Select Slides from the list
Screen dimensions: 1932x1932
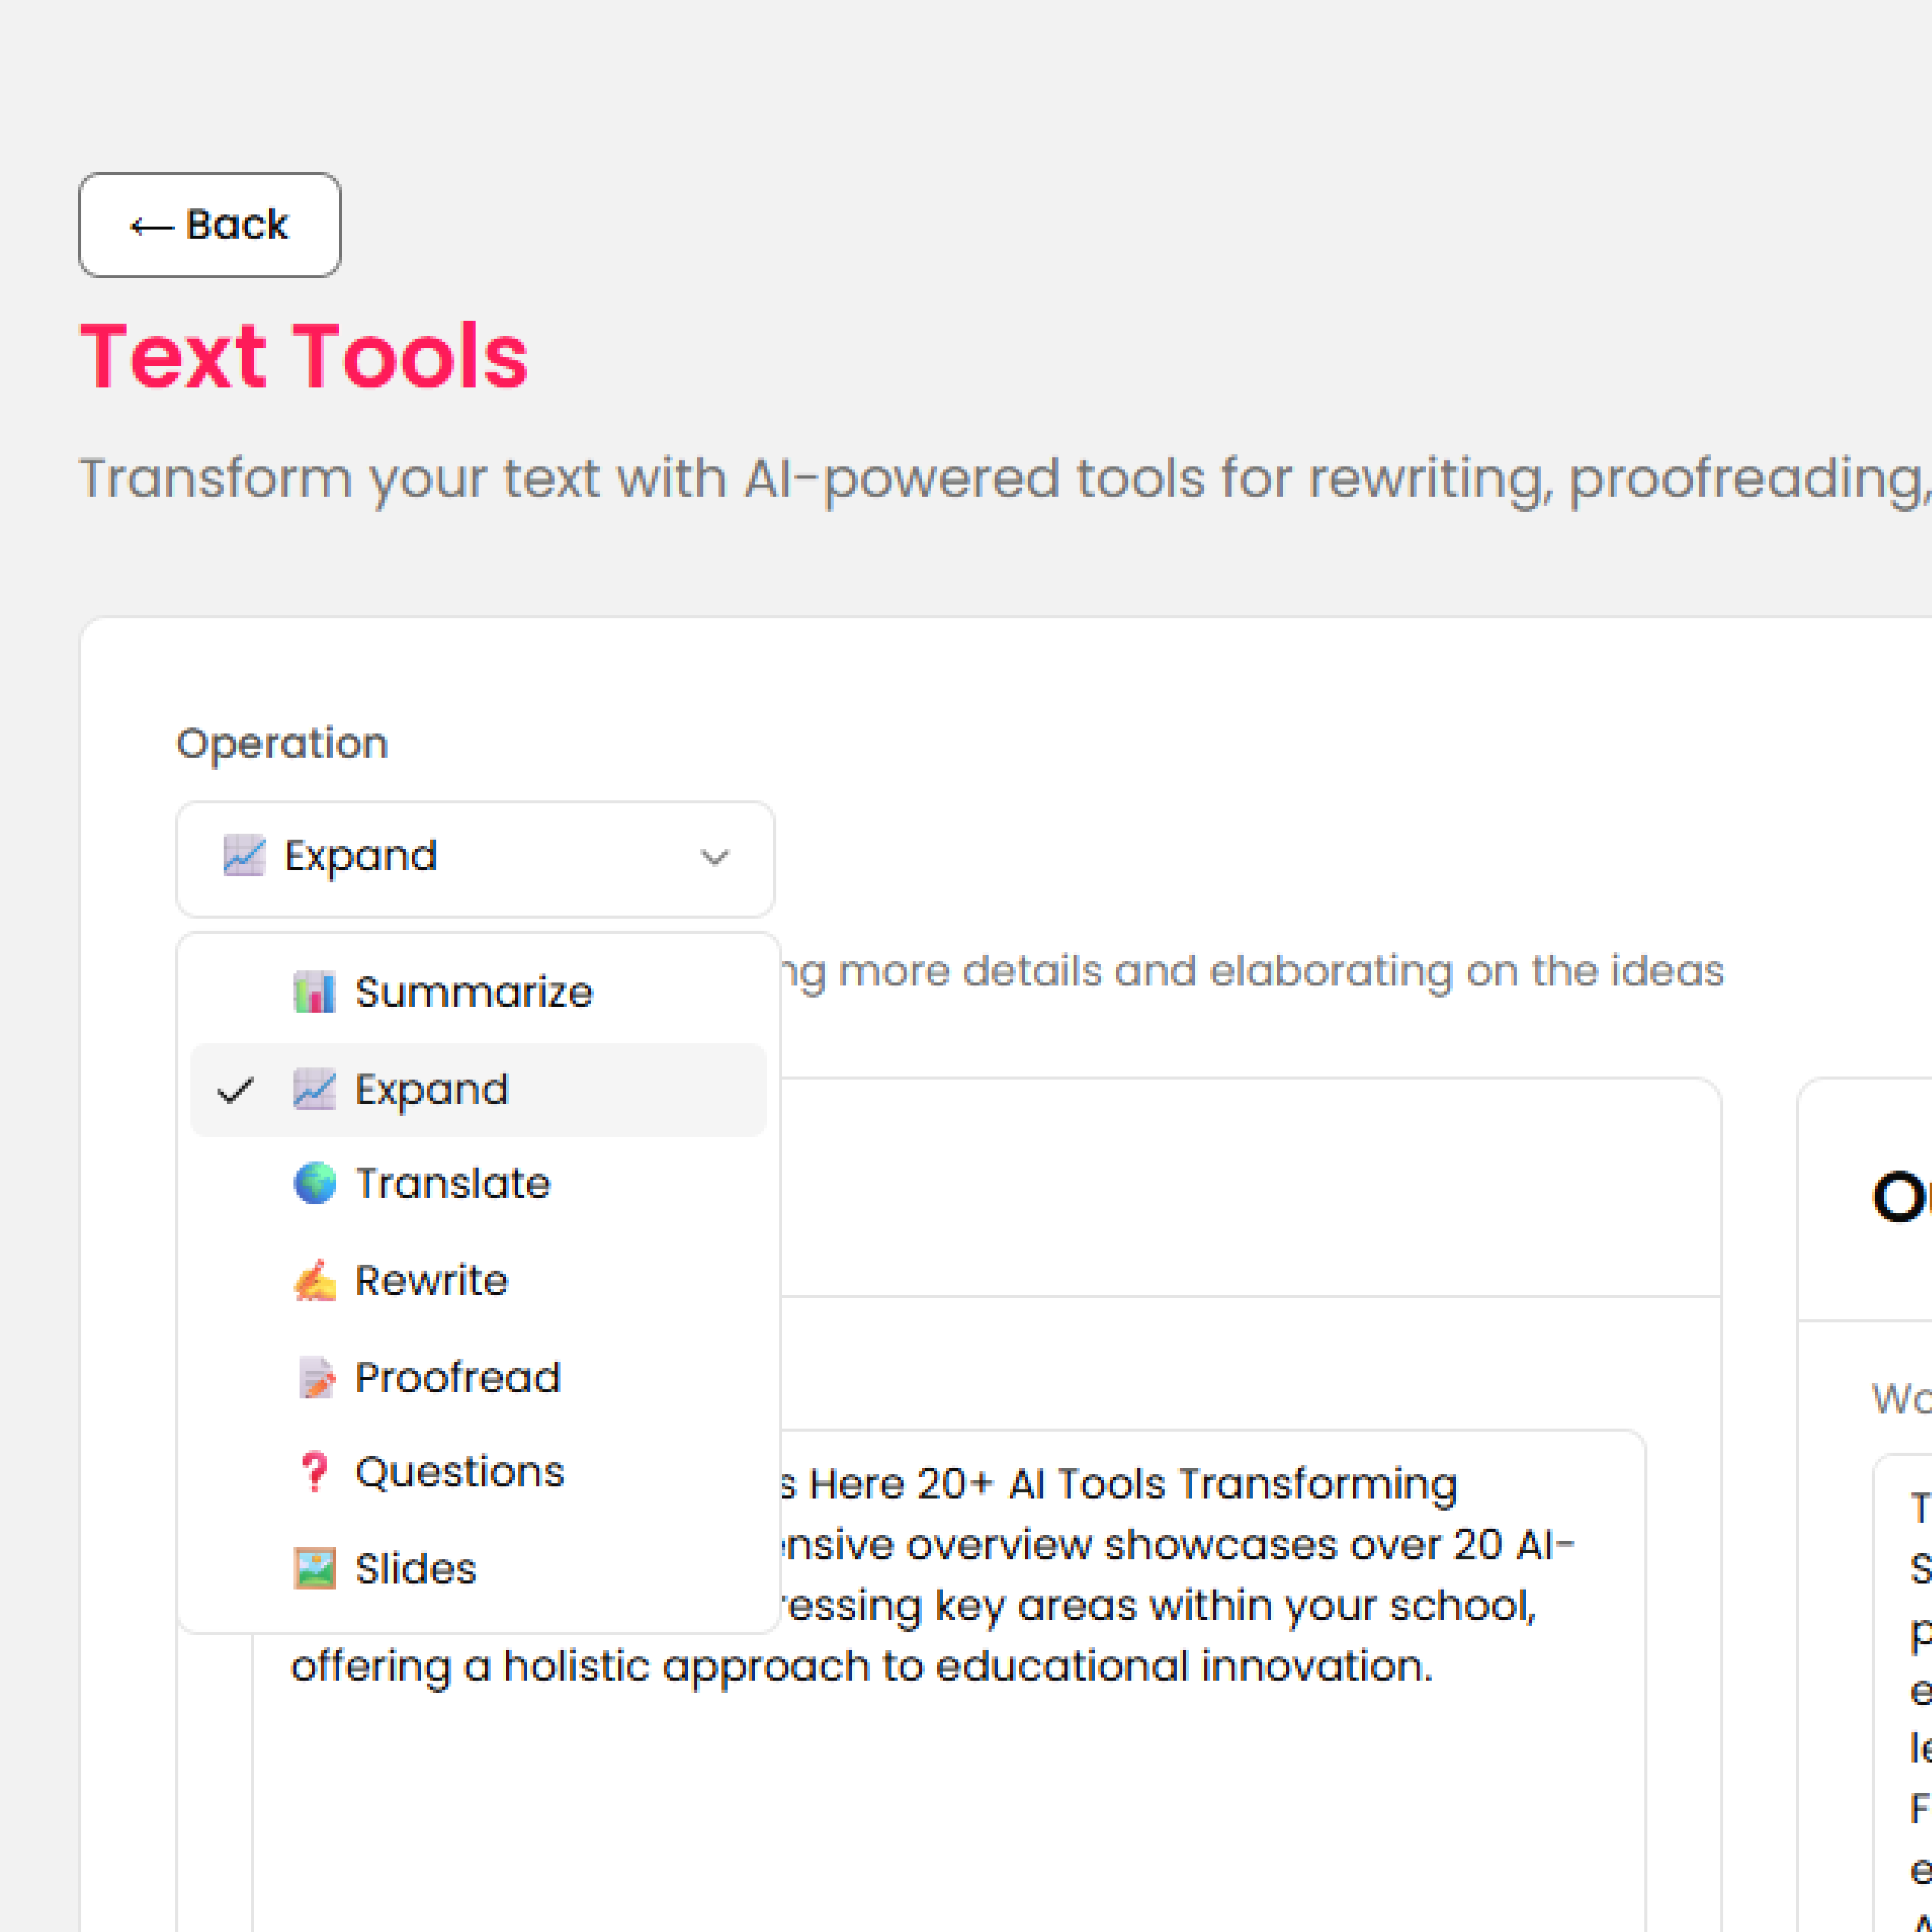(416, 1569)
